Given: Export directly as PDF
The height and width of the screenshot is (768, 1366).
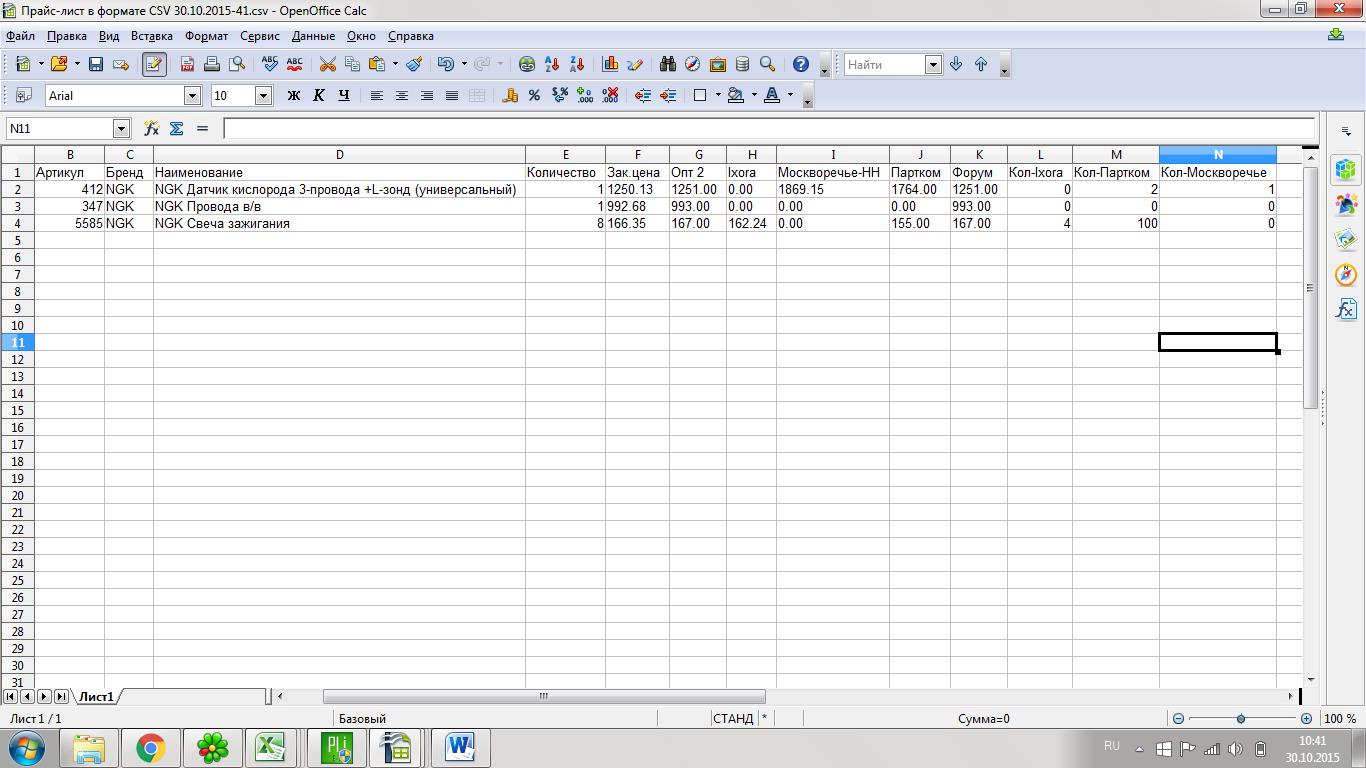Looking at the screenshot, I should (187, 64).
